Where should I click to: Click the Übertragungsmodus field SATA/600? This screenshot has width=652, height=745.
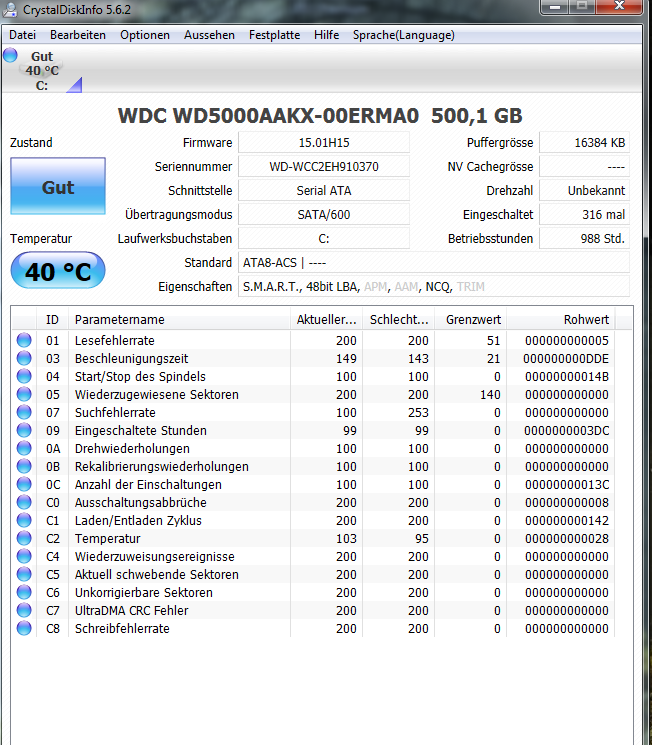[324, 215]
